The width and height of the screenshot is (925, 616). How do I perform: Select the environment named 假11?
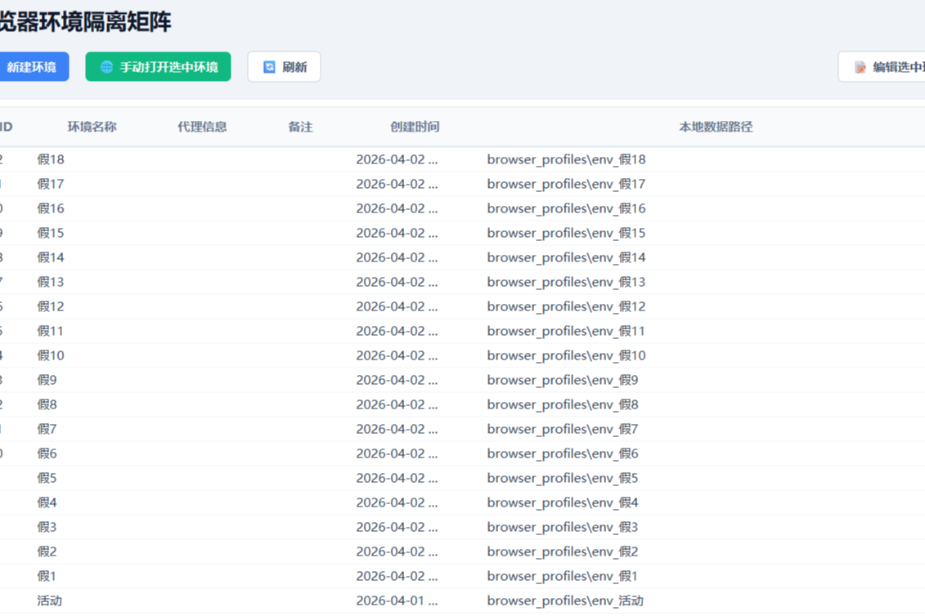tap(51, 331)
